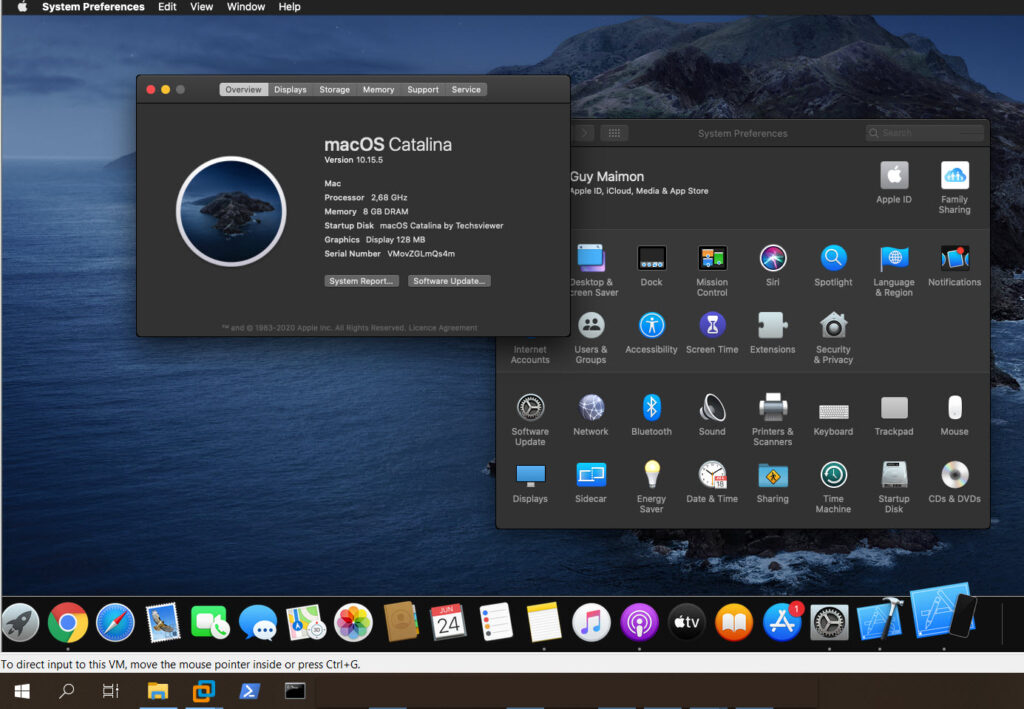Open Accessibility preferences
The image size is (1024, 709).
651,333
